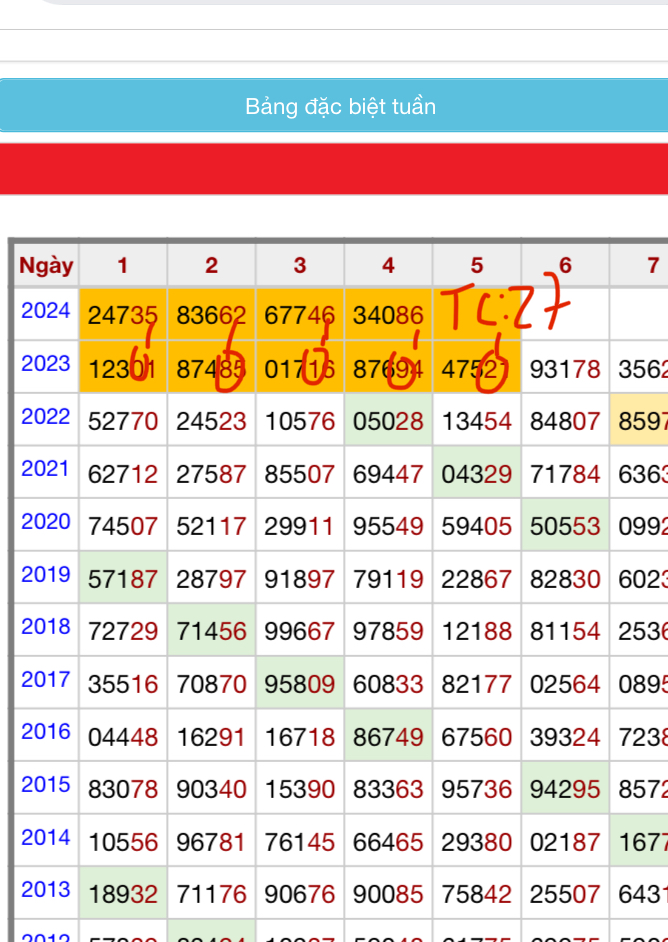Open the 2016 year link

tap(46, 732)
